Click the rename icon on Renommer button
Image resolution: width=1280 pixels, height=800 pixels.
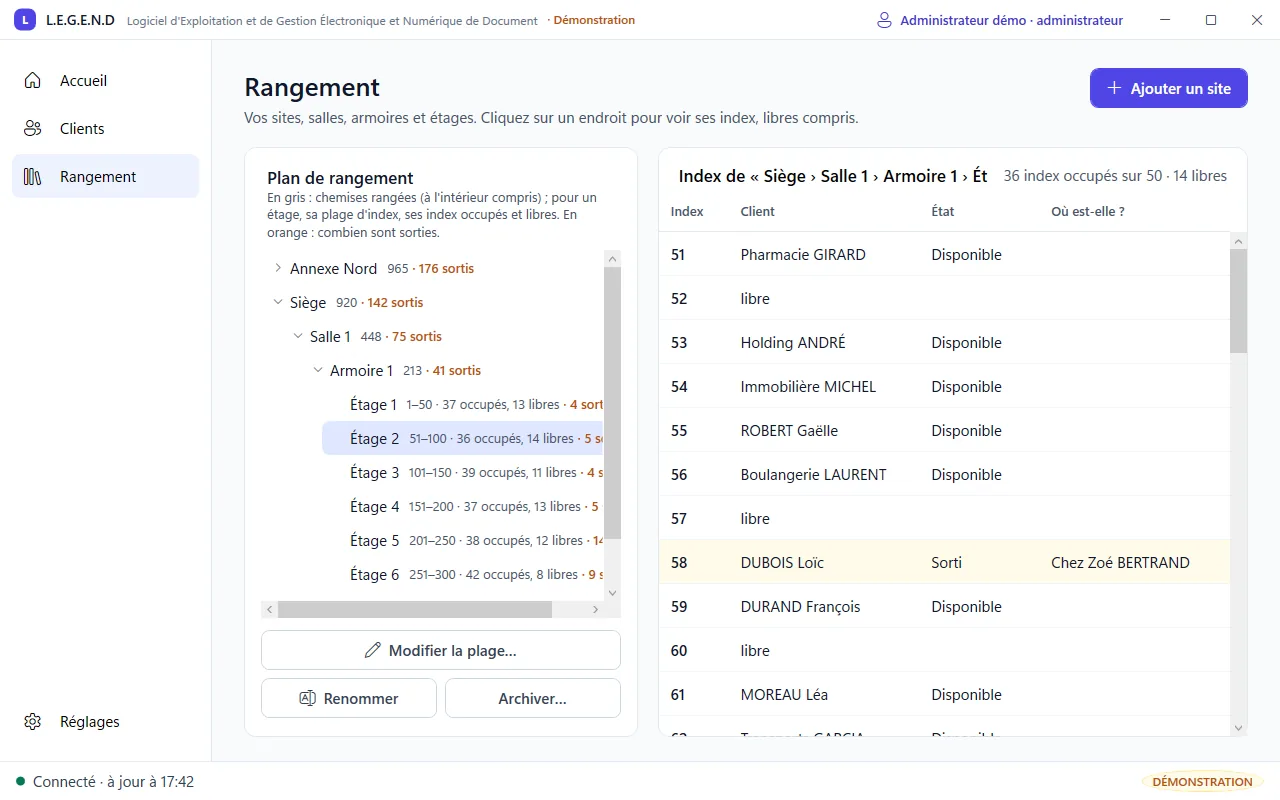click(308, 698)
